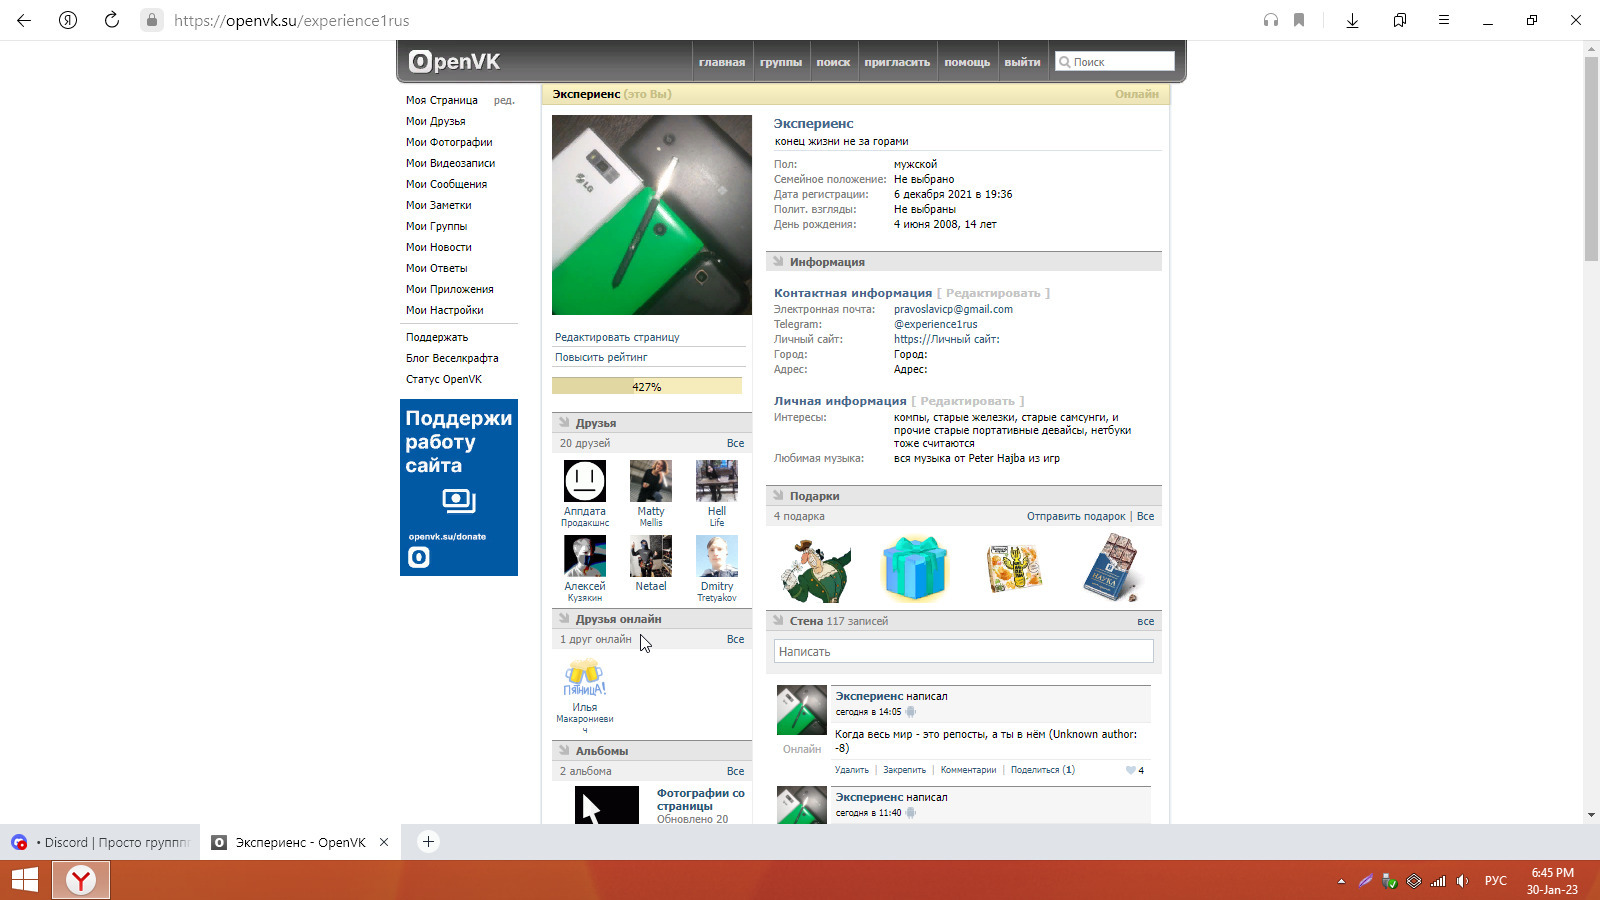Open поиск in the top navigation
This screenshot has width=1600, height=900.
tap(833, 62)
